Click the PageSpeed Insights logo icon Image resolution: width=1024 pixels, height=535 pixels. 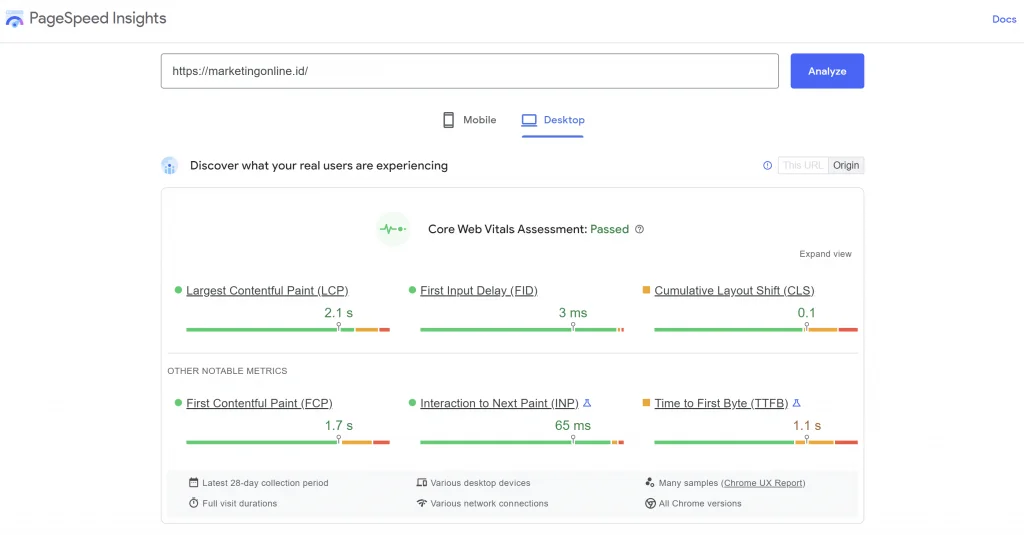(x=14, y=19)
